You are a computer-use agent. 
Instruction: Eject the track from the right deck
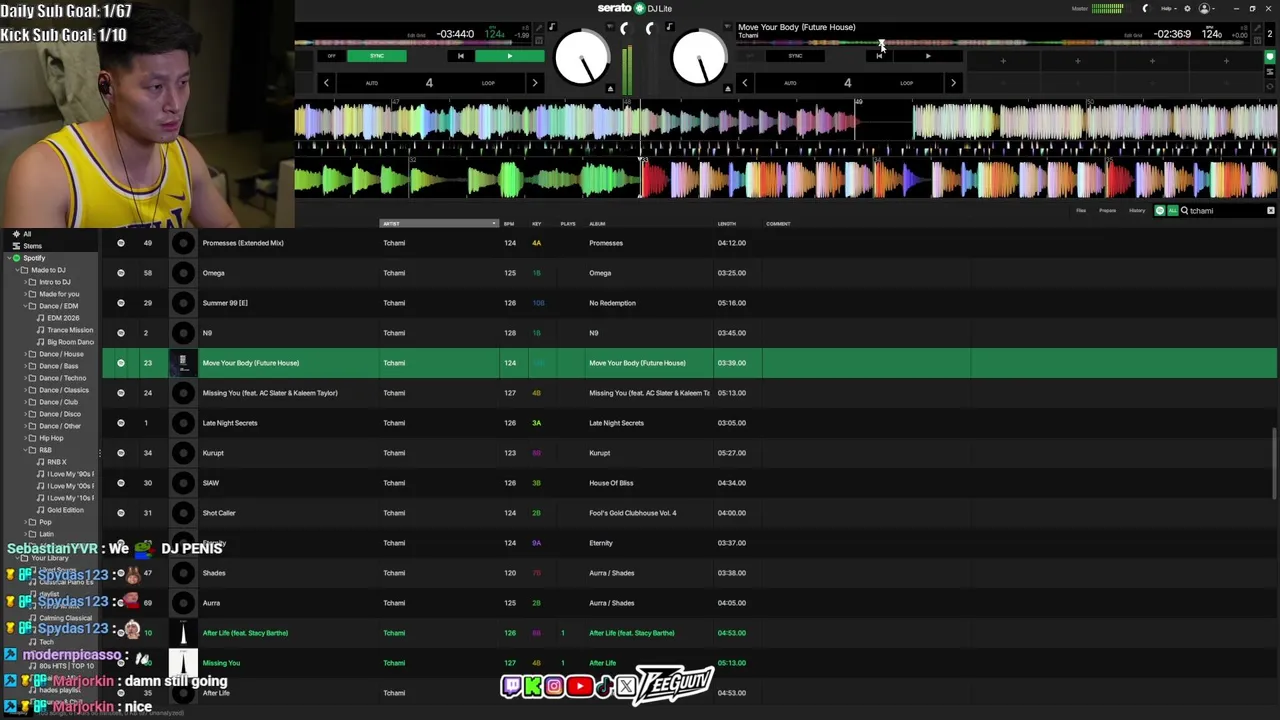pos(728,89)
